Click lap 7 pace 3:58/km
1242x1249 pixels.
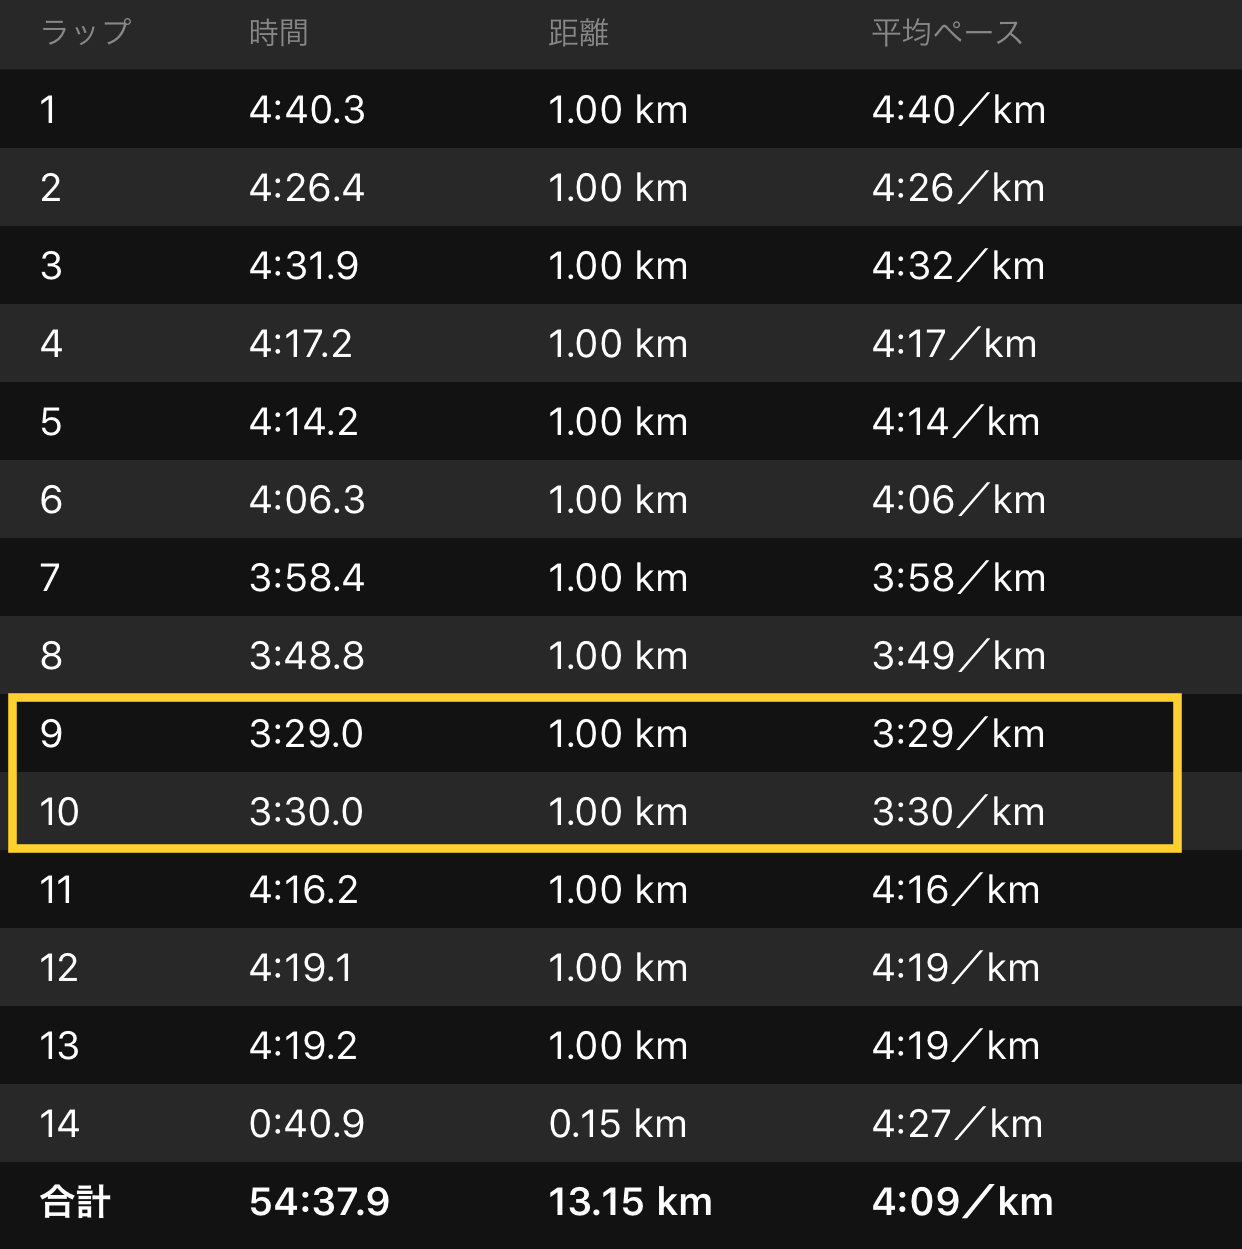[x=959, y=578]
